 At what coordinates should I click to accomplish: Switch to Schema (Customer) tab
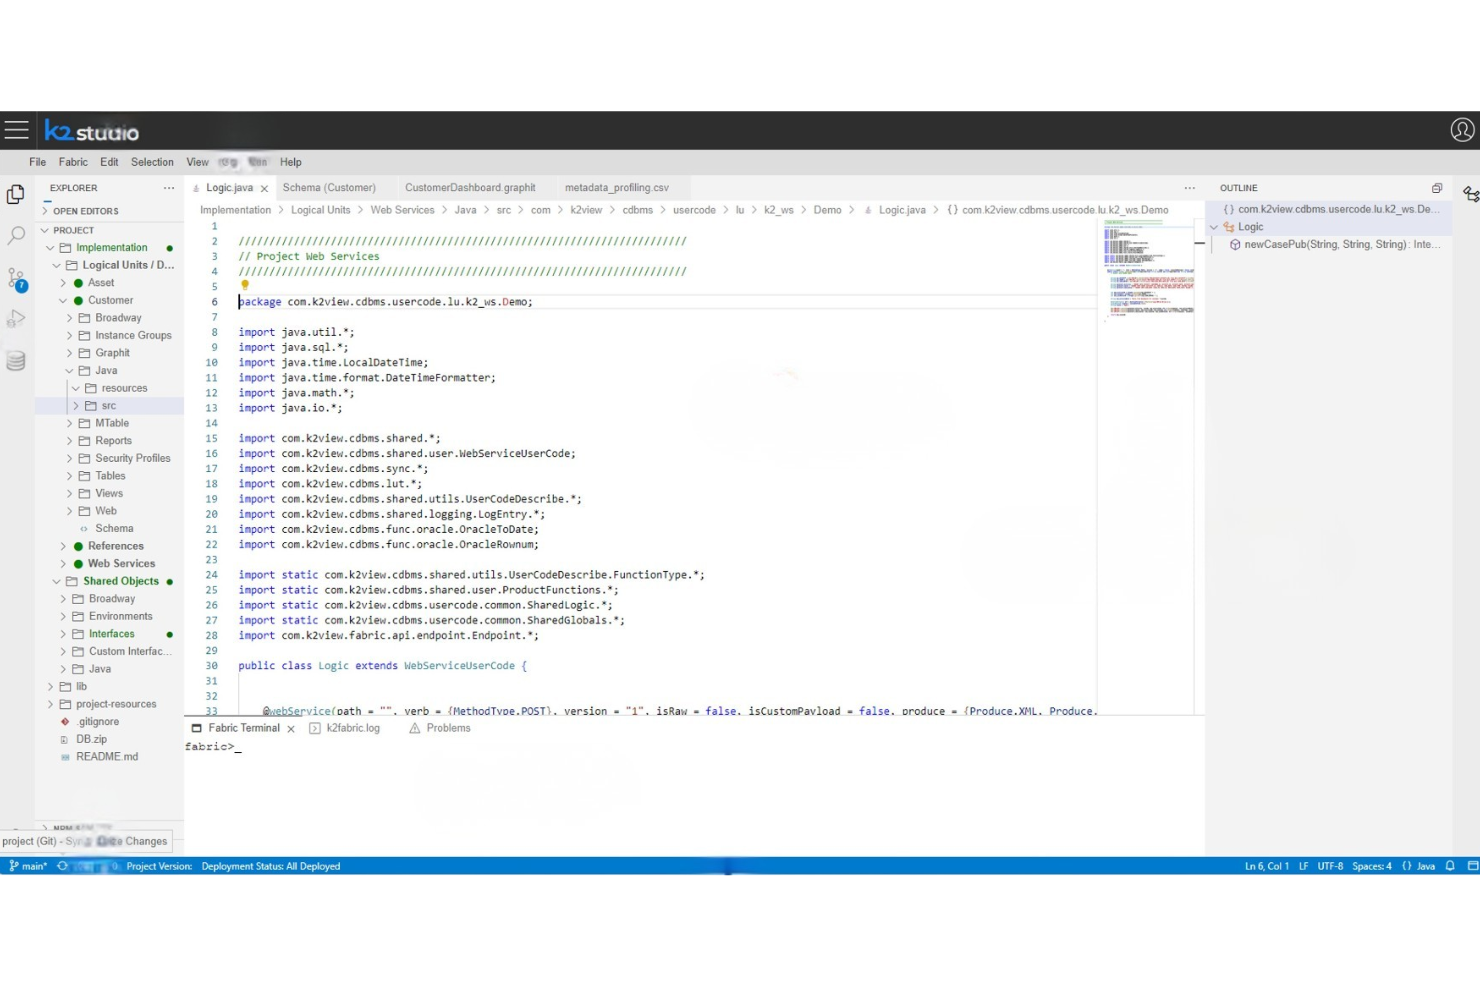tap(329, 188)
